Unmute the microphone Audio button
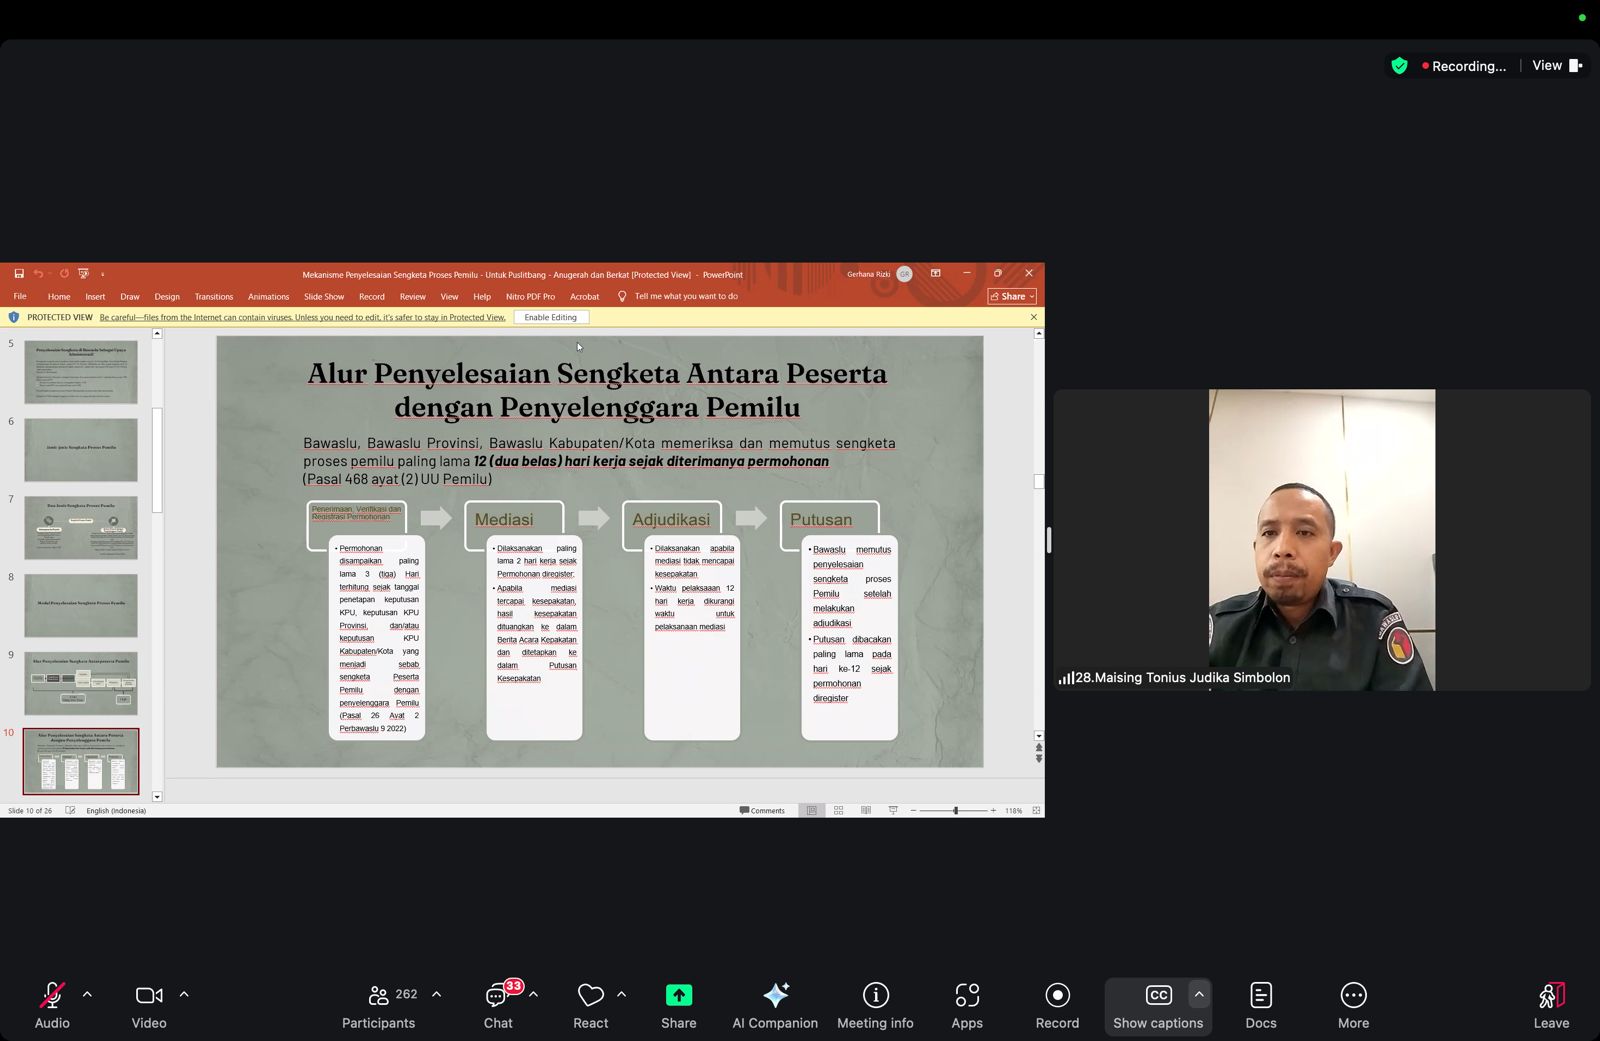 [x=52, y=1005]
